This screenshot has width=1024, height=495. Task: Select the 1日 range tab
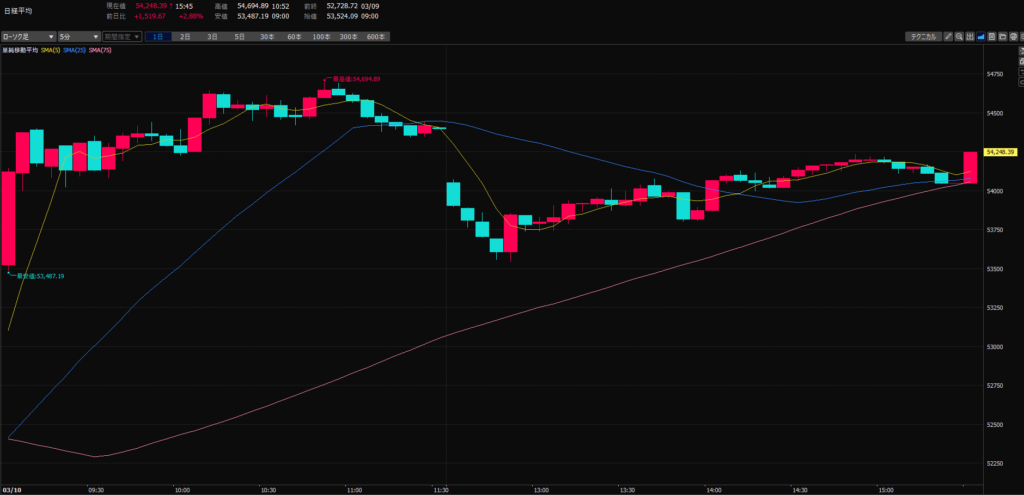(159, 37)
